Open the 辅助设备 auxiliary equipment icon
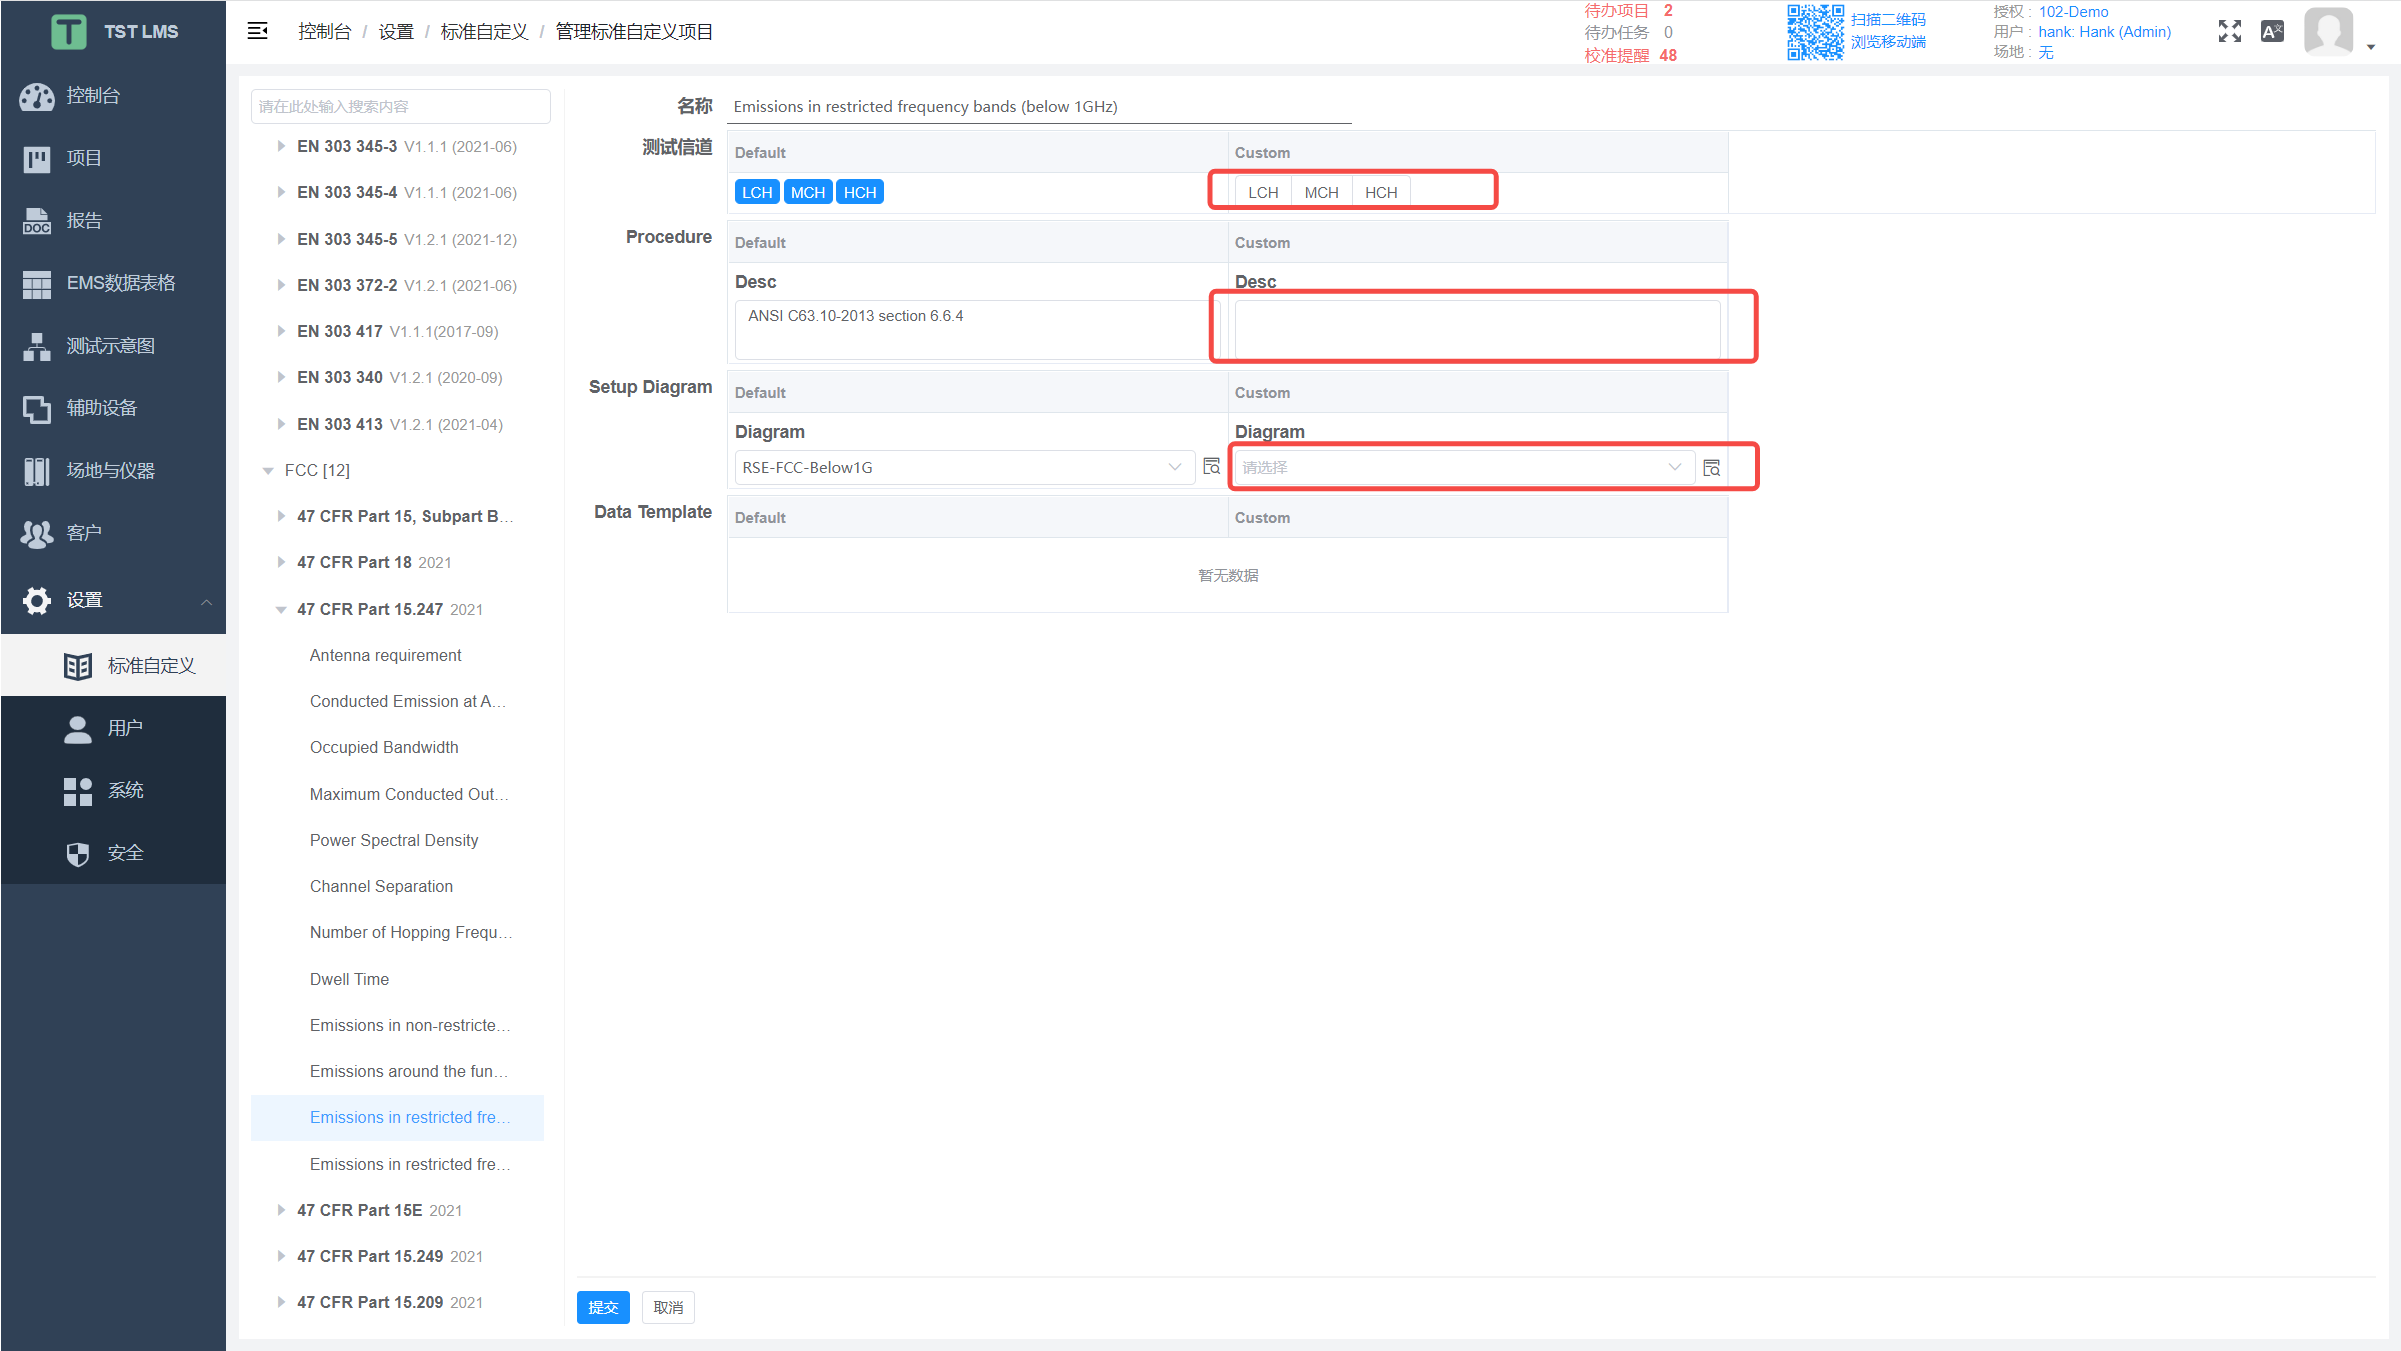 tap(37, 409)
